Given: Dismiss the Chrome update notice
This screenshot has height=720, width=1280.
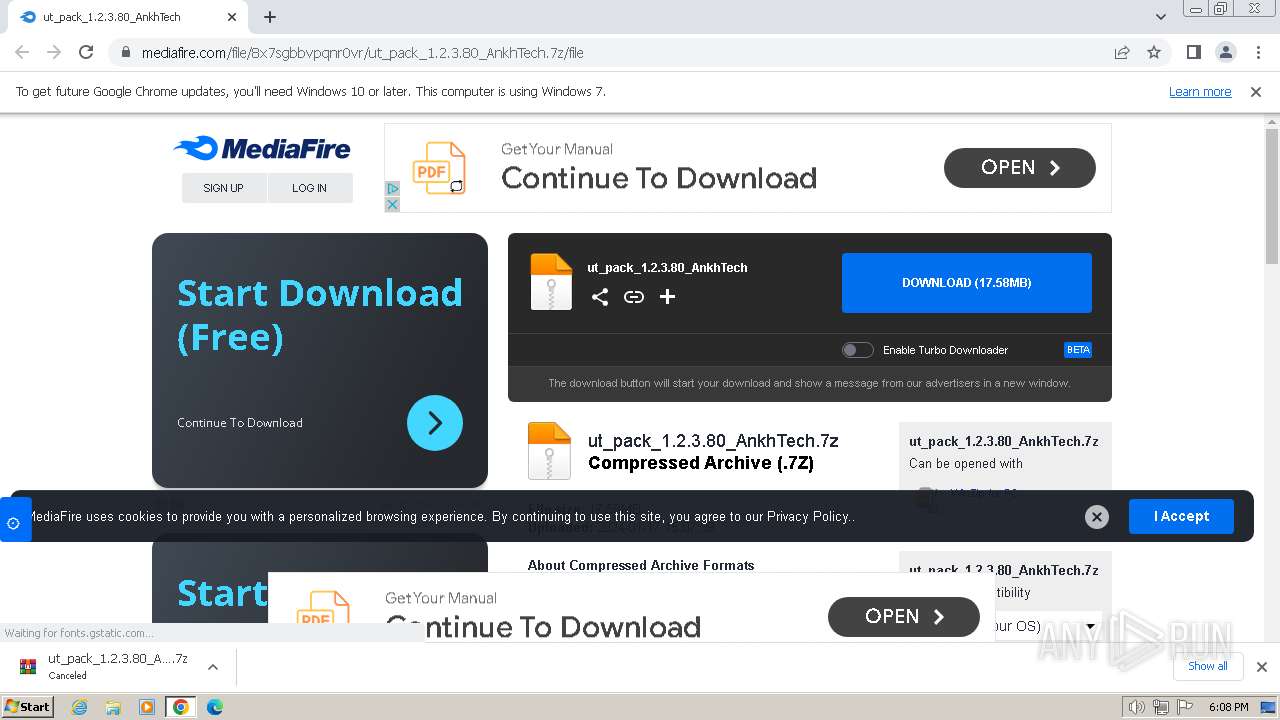Looking at the screenshot, I should point(1256,91).
